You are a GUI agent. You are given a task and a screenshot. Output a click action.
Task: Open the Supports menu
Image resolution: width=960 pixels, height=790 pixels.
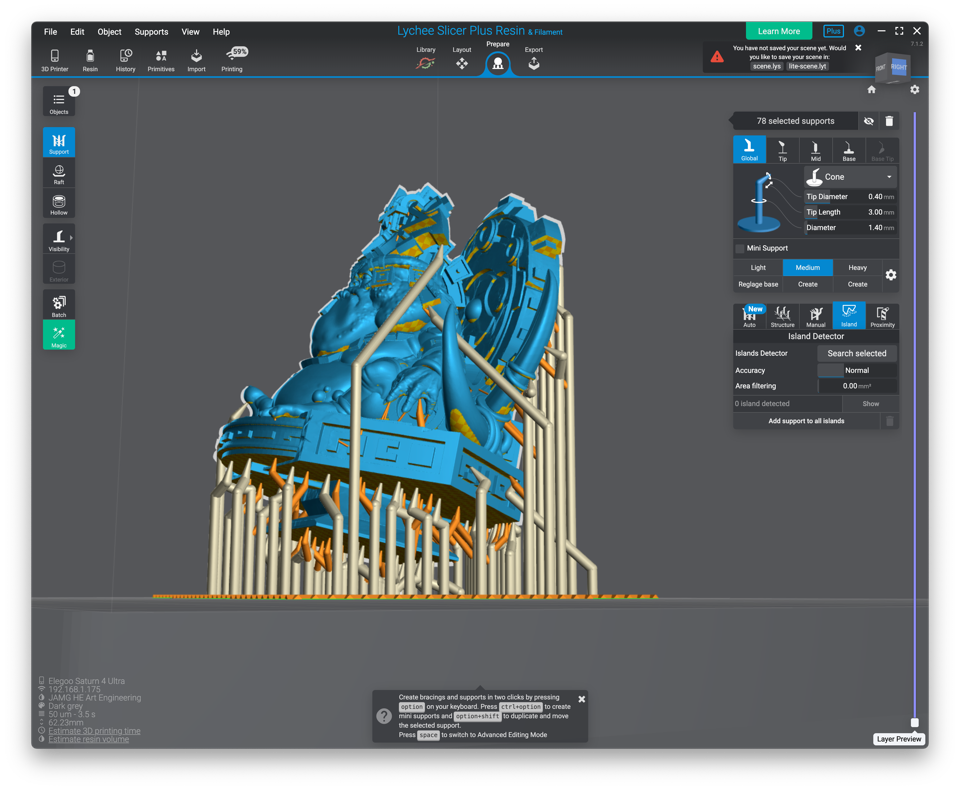[151, 32]
